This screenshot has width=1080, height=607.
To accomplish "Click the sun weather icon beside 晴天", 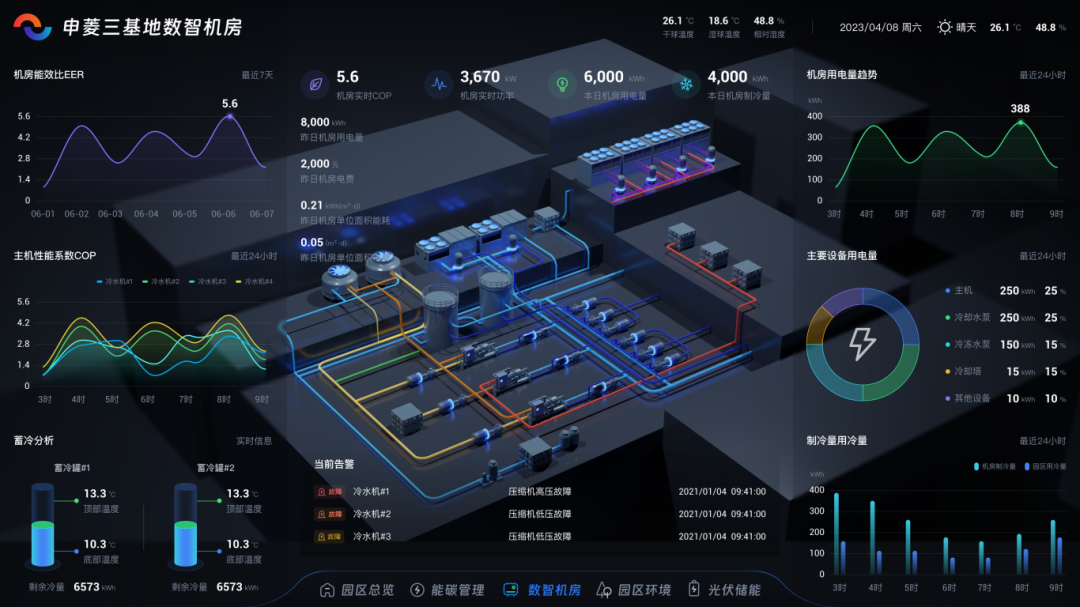I will tap(944, 27).
